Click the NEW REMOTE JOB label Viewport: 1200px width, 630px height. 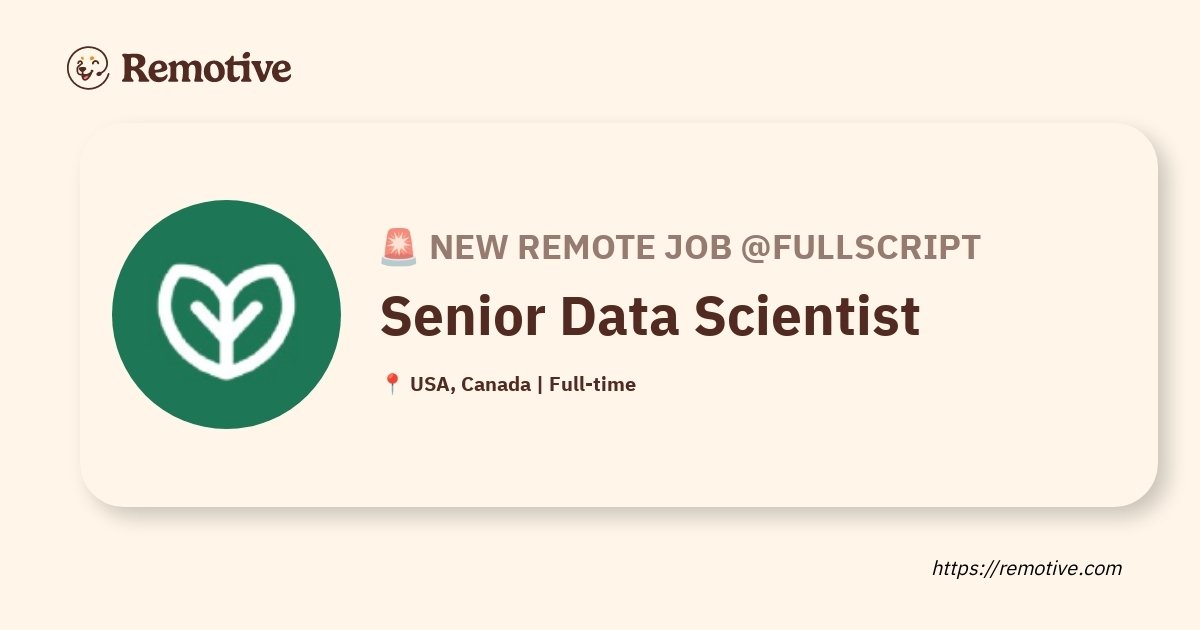click(x=580, y=247)
